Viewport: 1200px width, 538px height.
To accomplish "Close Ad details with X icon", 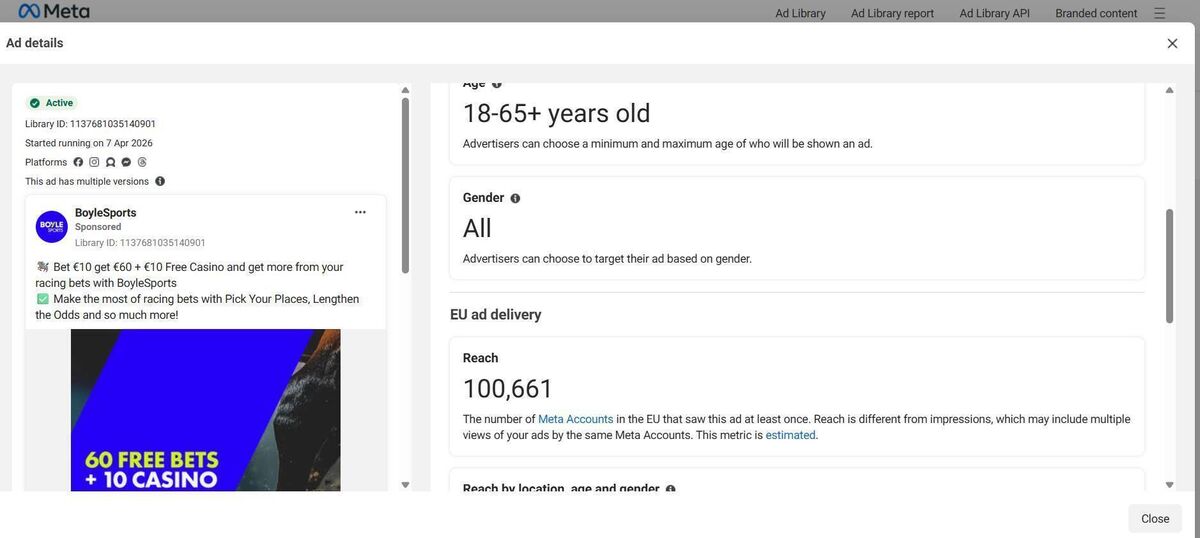I will [1172, 43].
